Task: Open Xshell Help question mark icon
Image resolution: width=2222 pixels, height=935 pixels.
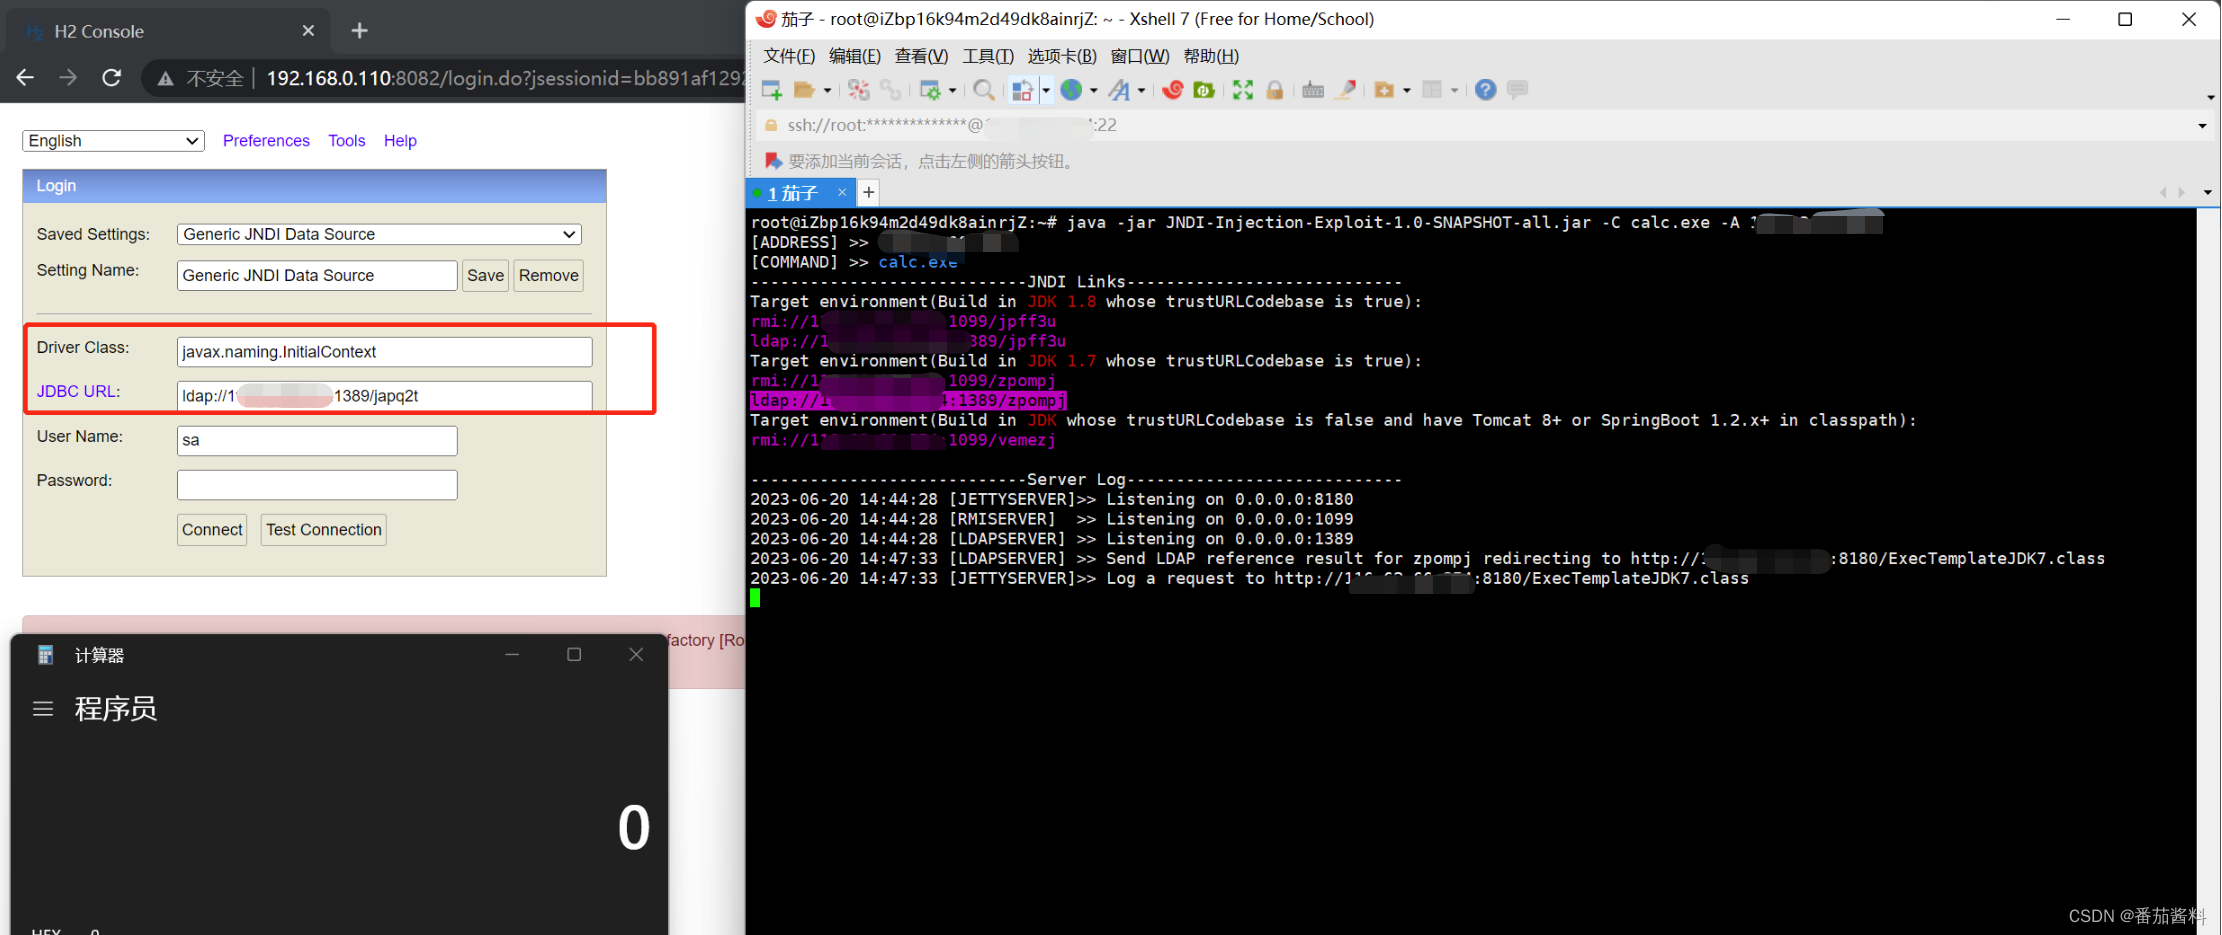Action: coord(1486,90)
